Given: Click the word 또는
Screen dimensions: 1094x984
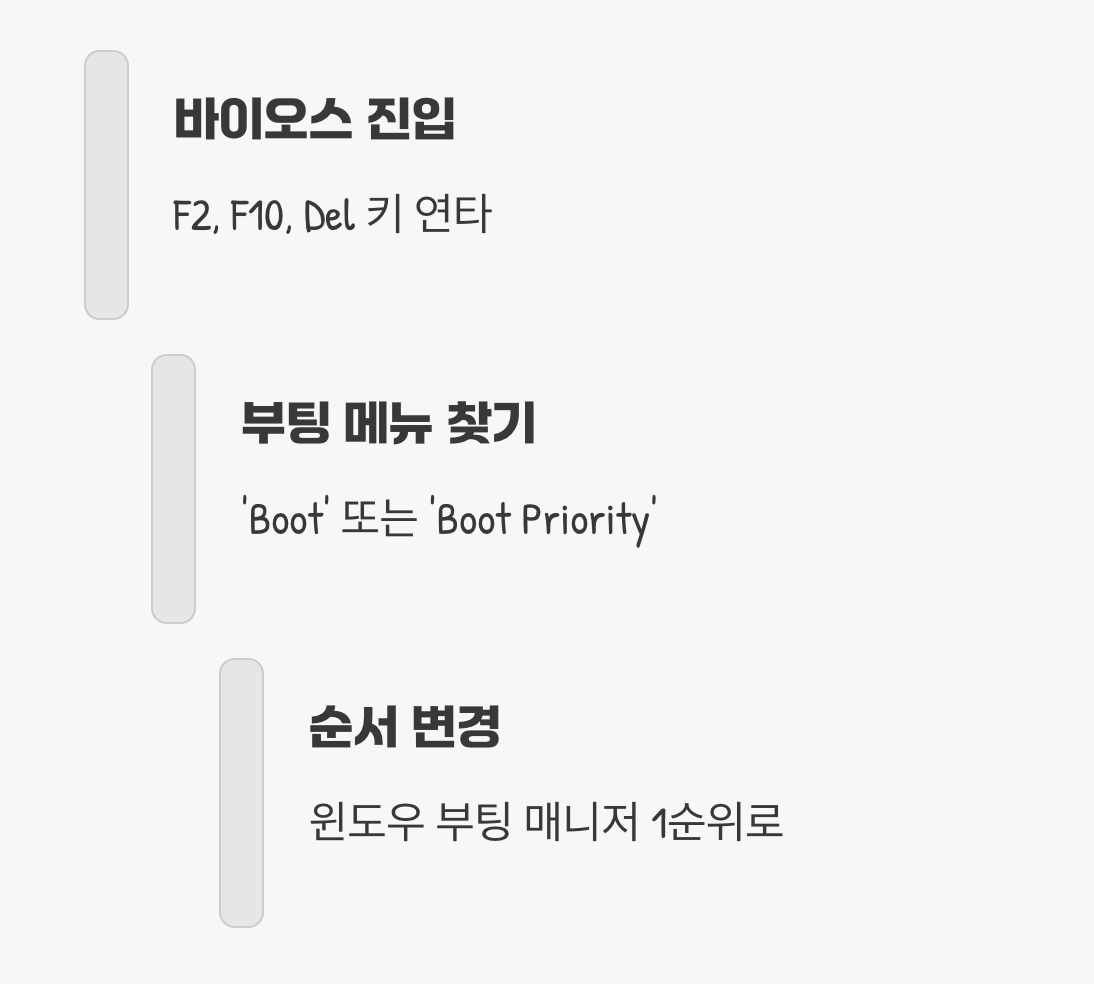Looking at the screenshot, I should [x=379, y=519].
